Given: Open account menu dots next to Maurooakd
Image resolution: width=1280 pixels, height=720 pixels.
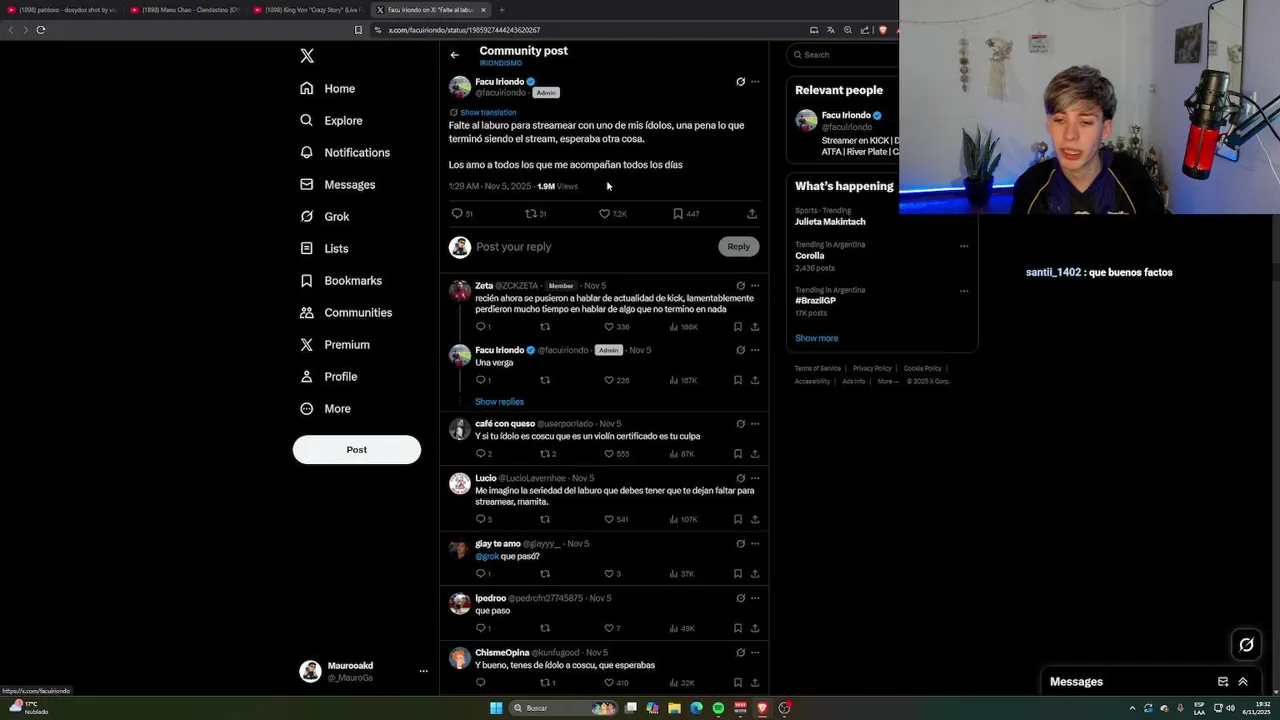Looking at the screenshot, I should (x=424, y=672).
